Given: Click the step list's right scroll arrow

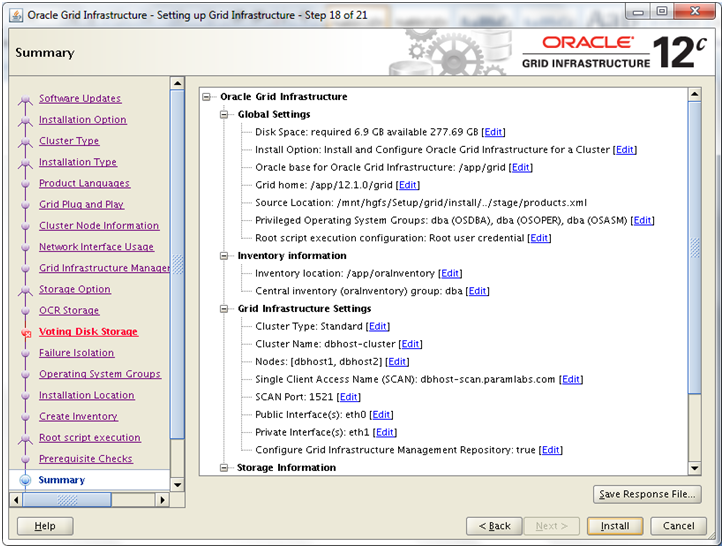Looking at the screenshot, I should pyautogui.click(x=162, y=500).
